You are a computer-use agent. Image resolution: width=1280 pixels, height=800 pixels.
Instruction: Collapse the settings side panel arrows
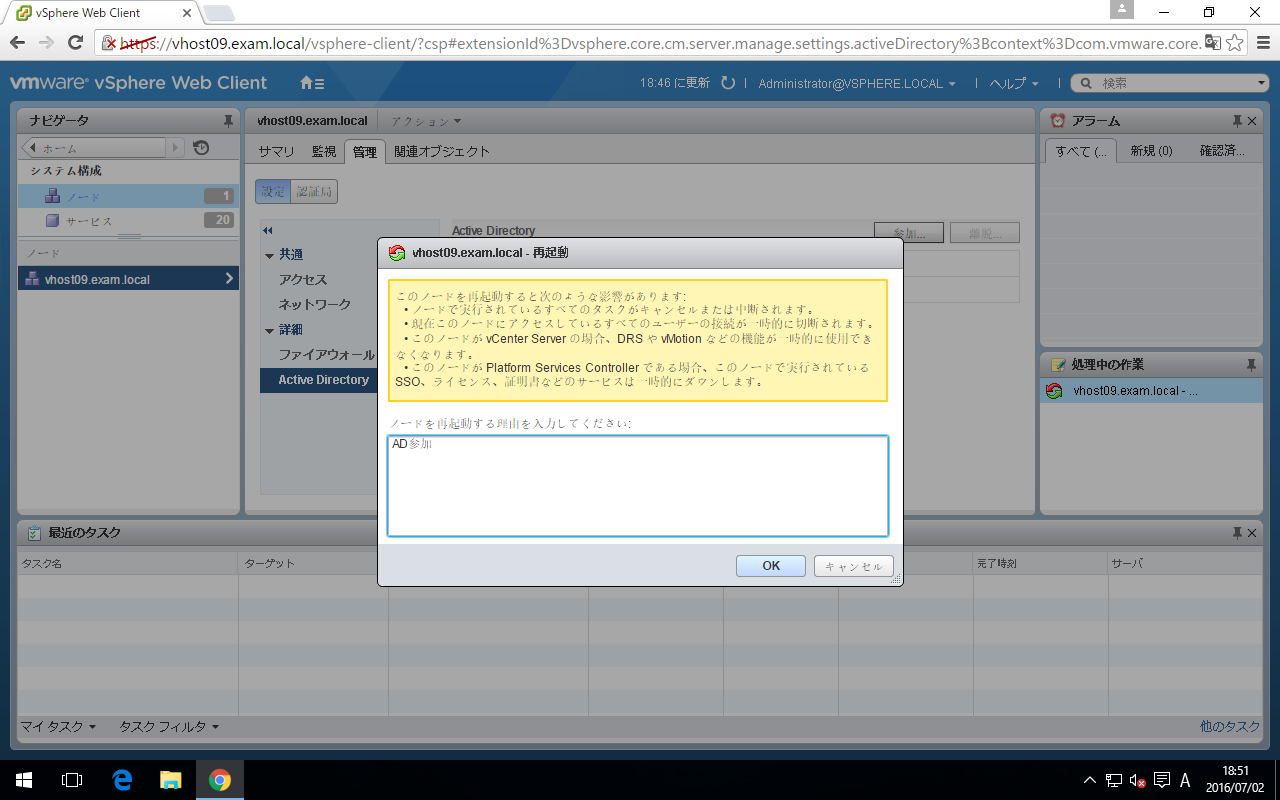pyautogui.click(x=268, y=231)
